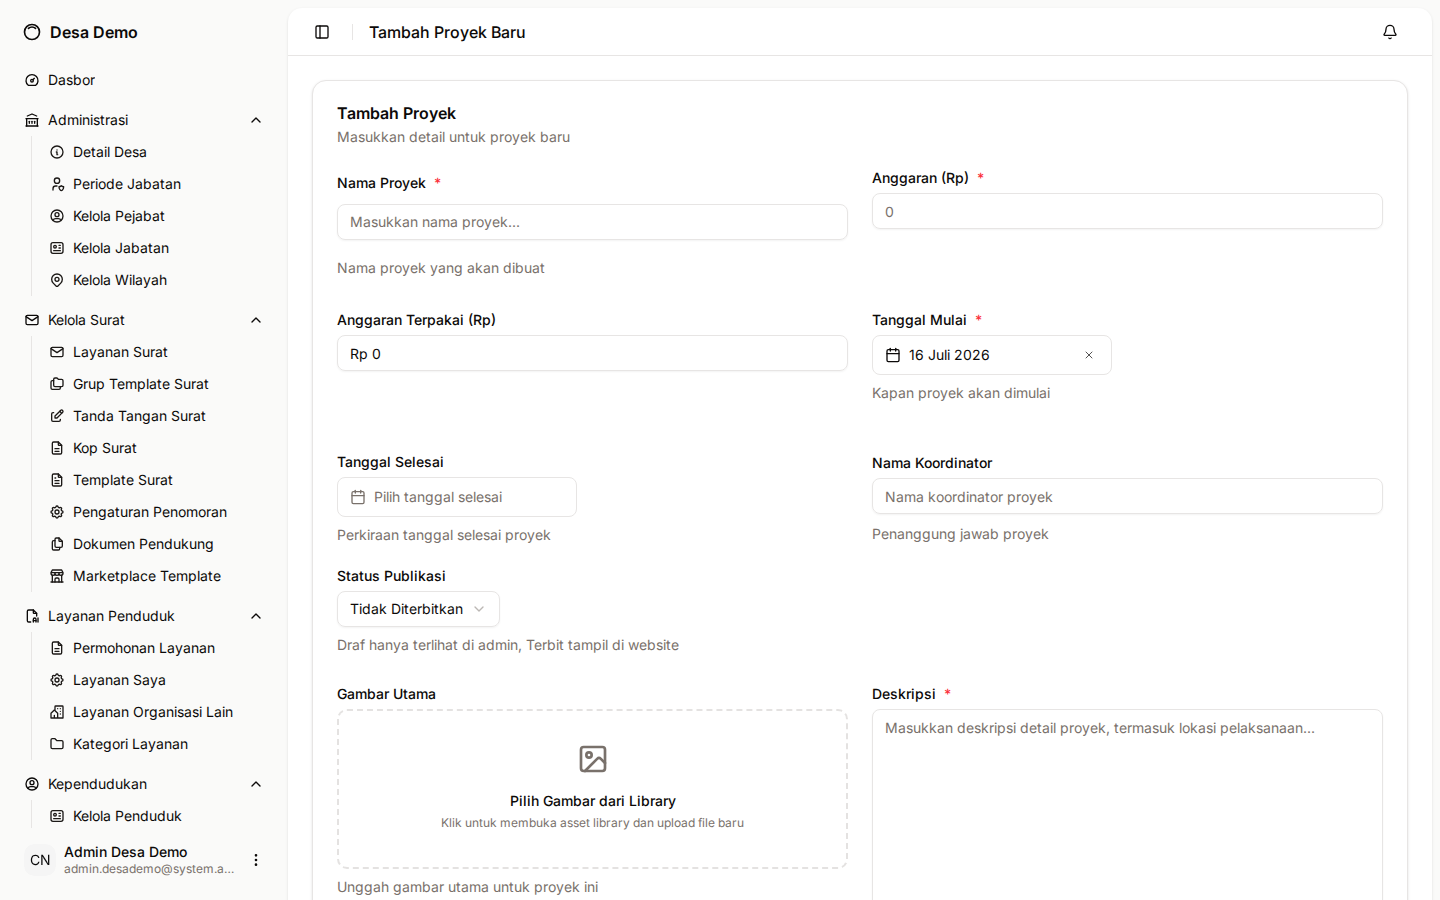Open the Tanggal Selesai date picker
The image size is (1440, 900).
click(457, 497)
